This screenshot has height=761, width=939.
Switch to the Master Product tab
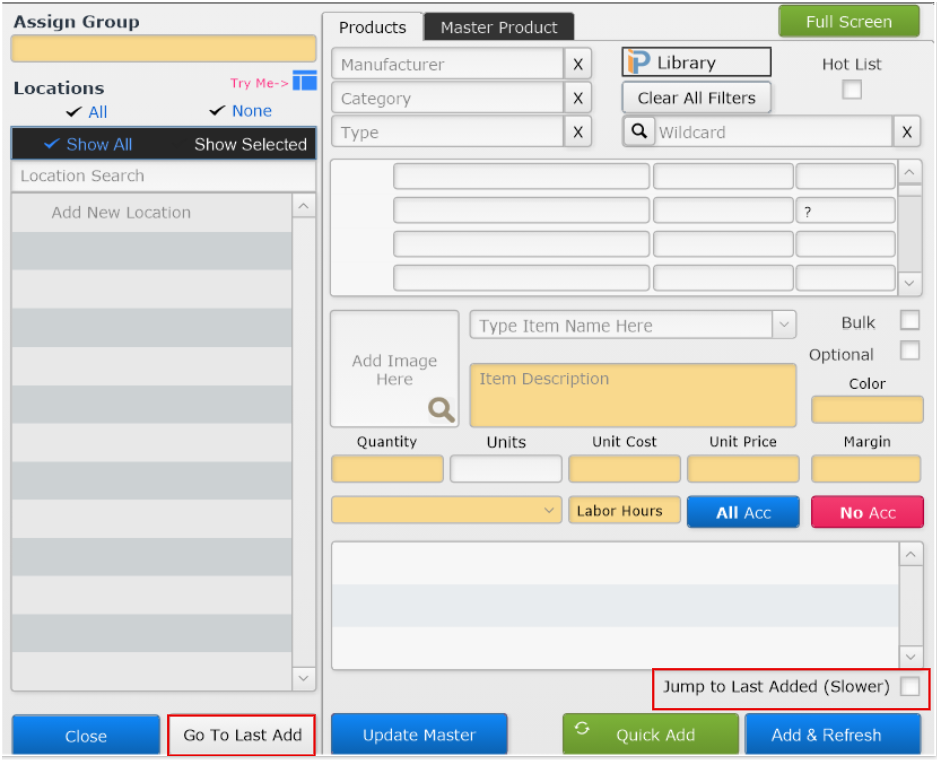(x=499, y=27)
